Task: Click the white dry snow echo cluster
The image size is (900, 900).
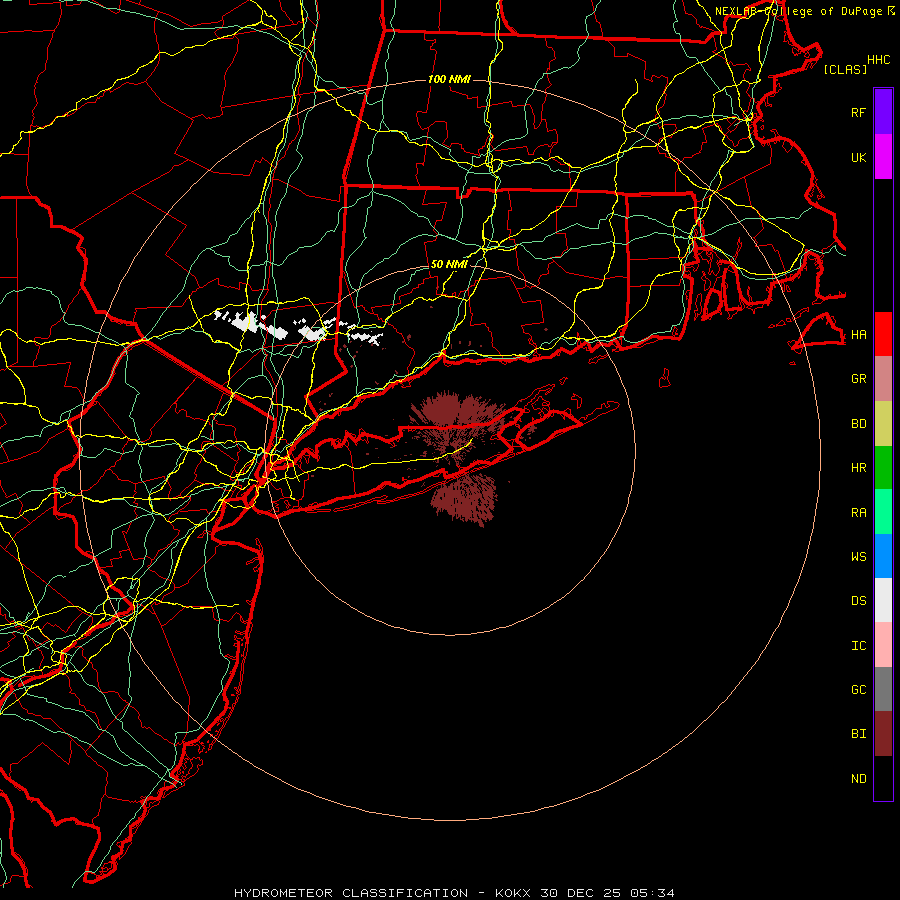Action: point(296,328)
